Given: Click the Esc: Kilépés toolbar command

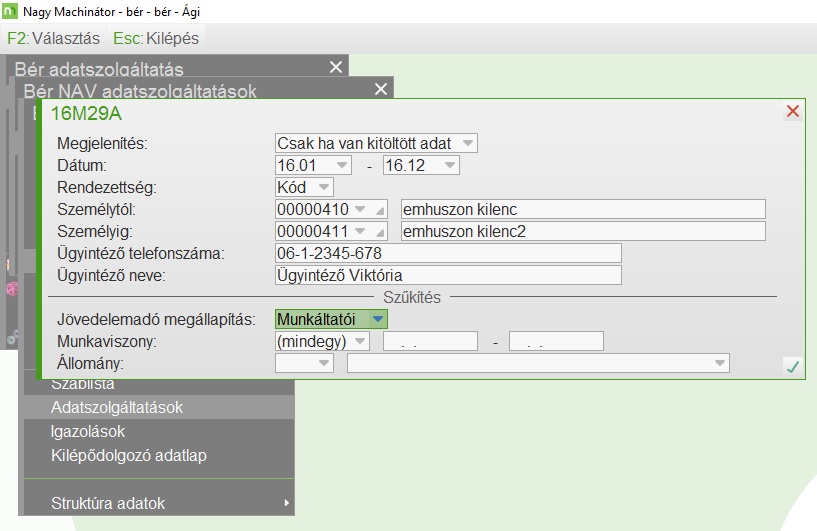Looking at the screenshot, I should point(156,38).
